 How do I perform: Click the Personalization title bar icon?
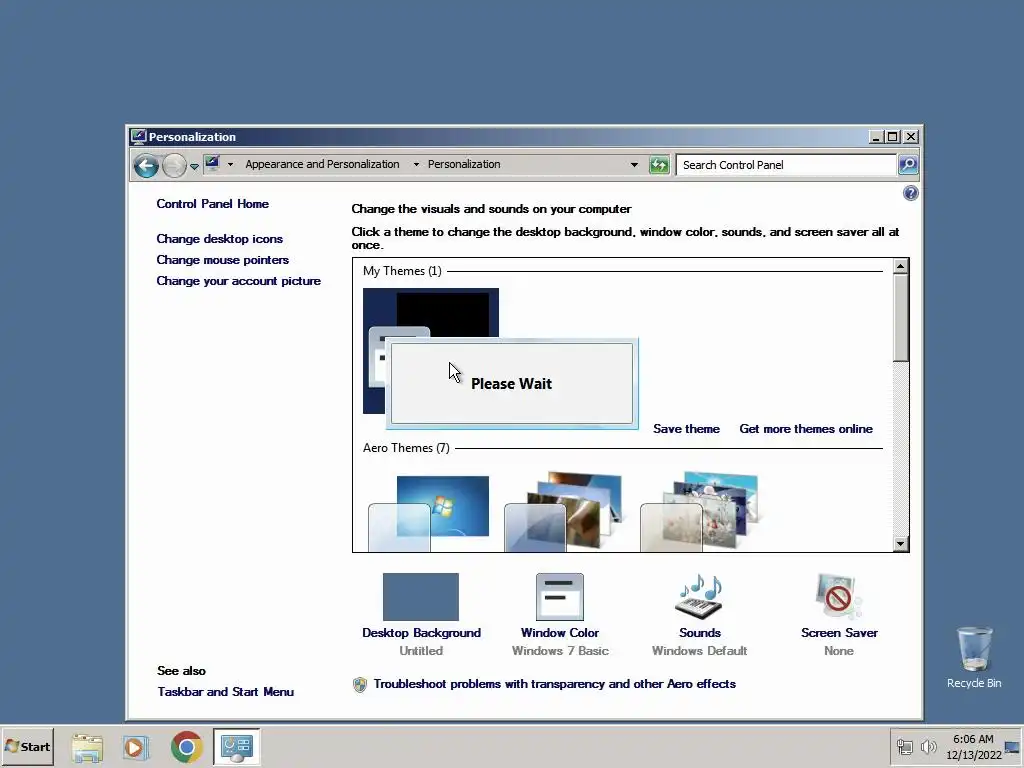point(138,136)
